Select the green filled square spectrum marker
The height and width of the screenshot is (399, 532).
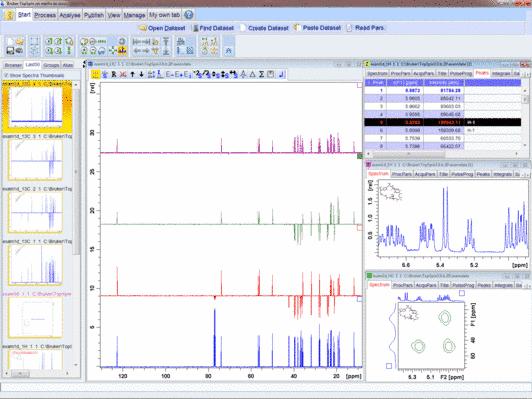[x=360, y=156]
